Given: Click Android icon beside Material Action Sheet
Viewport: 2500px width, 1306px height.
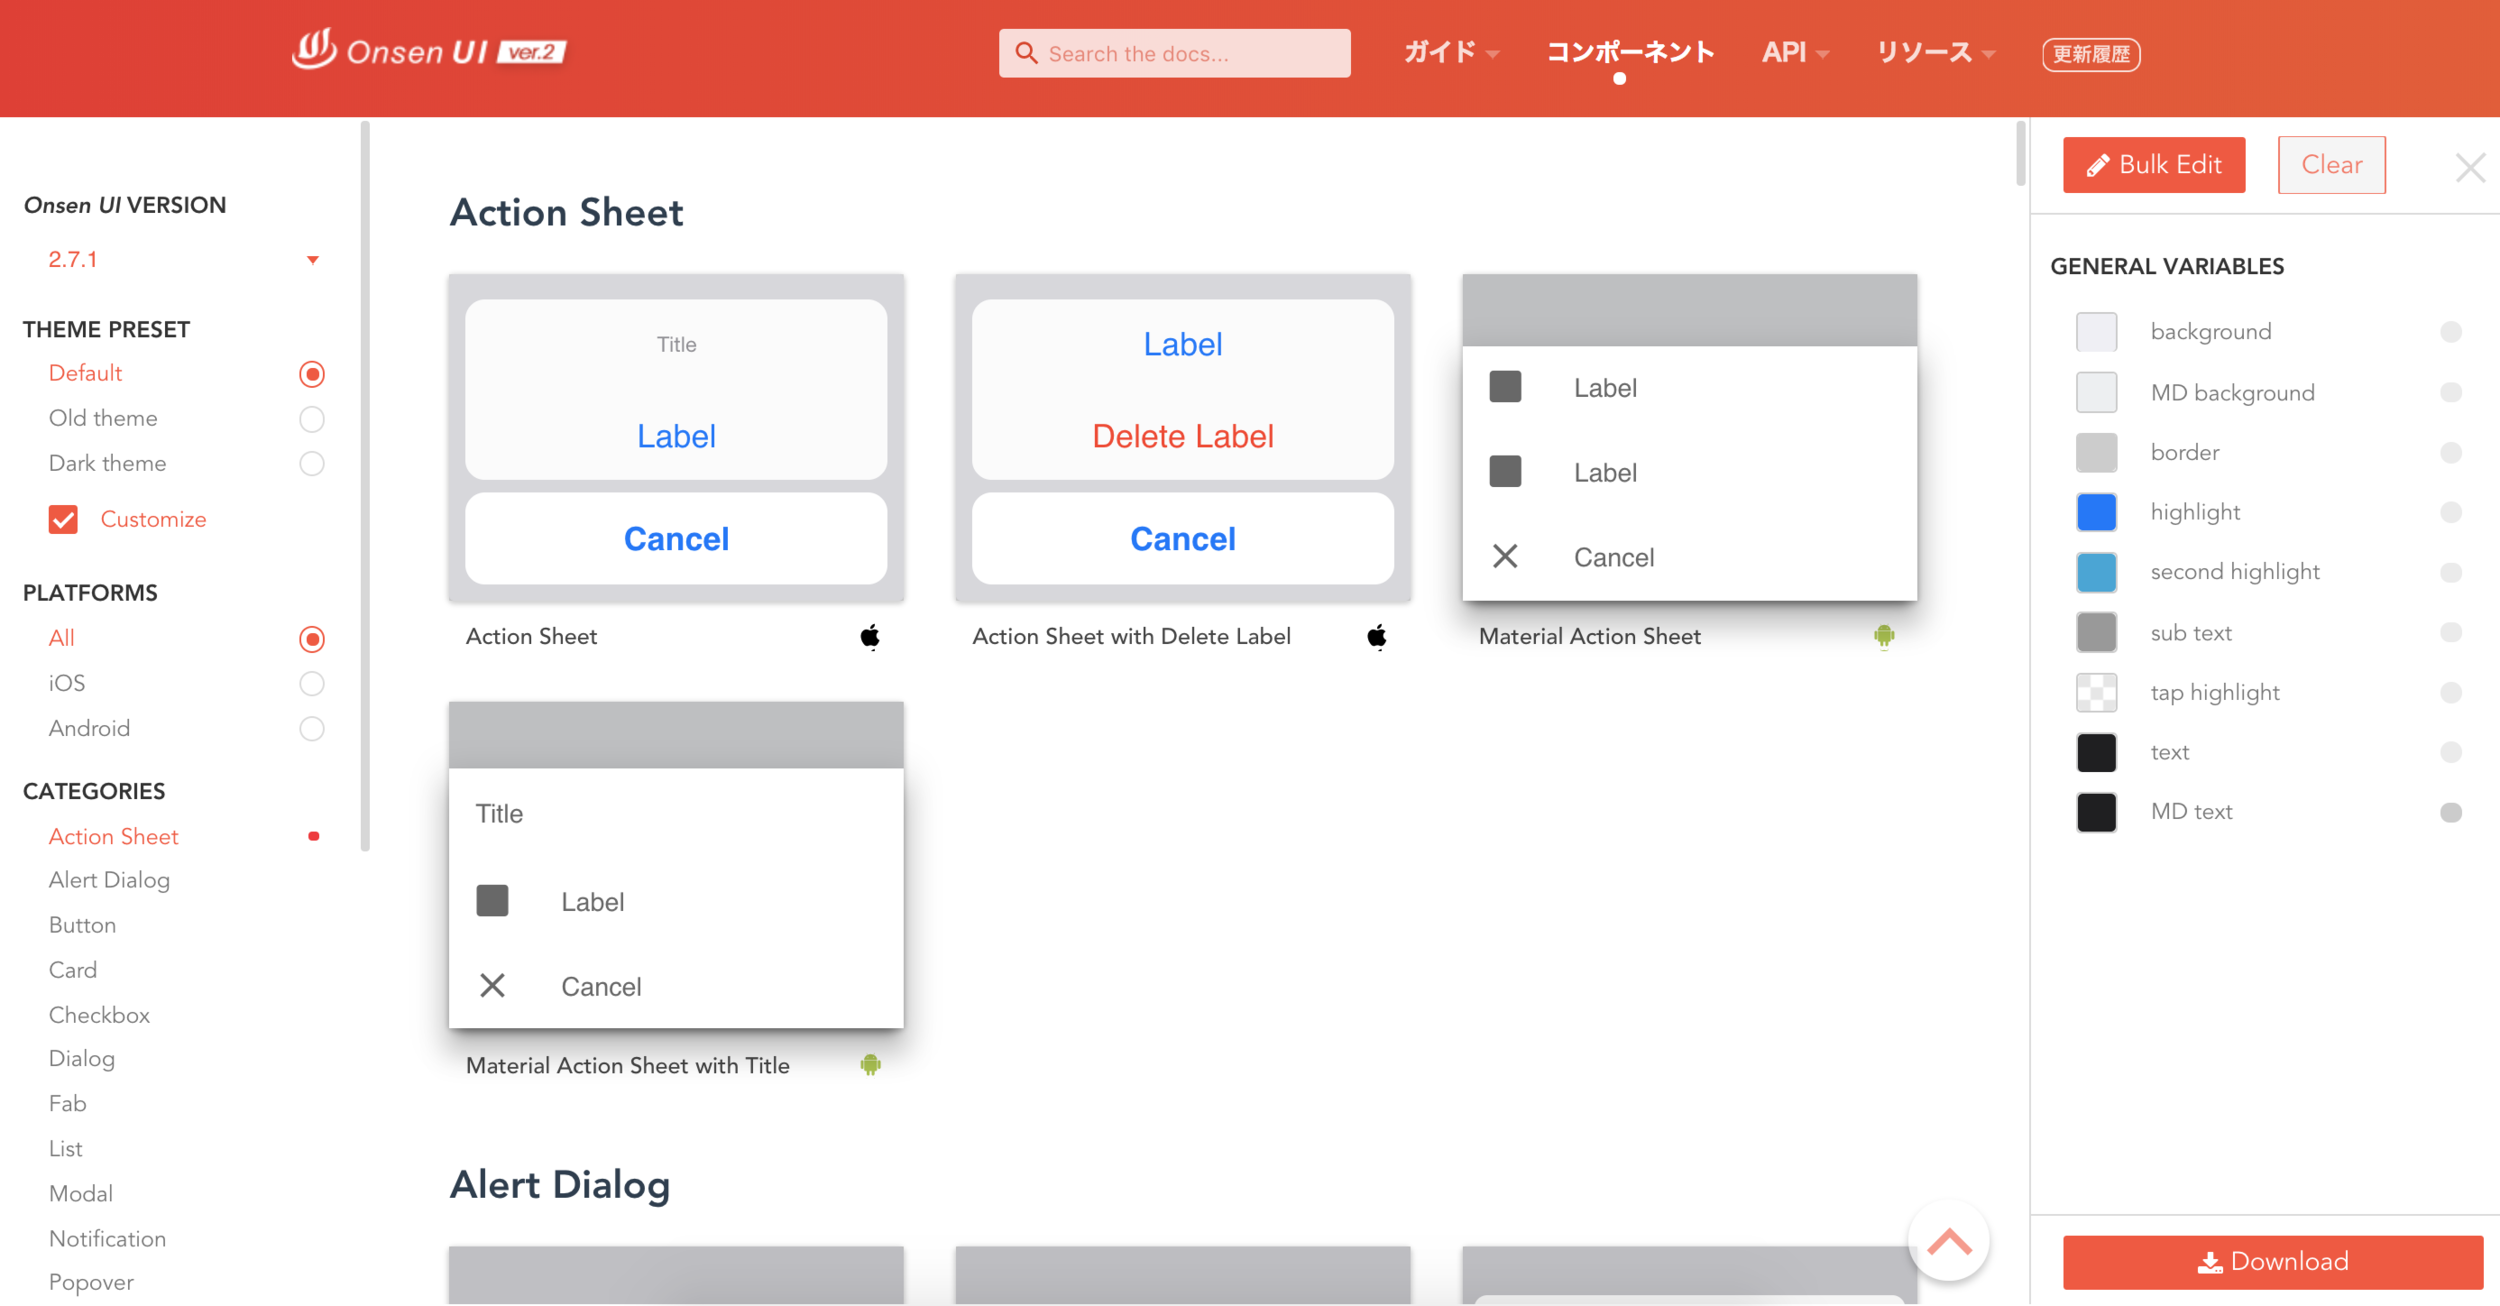Looking at the screenshot, I should point(1883,637).
